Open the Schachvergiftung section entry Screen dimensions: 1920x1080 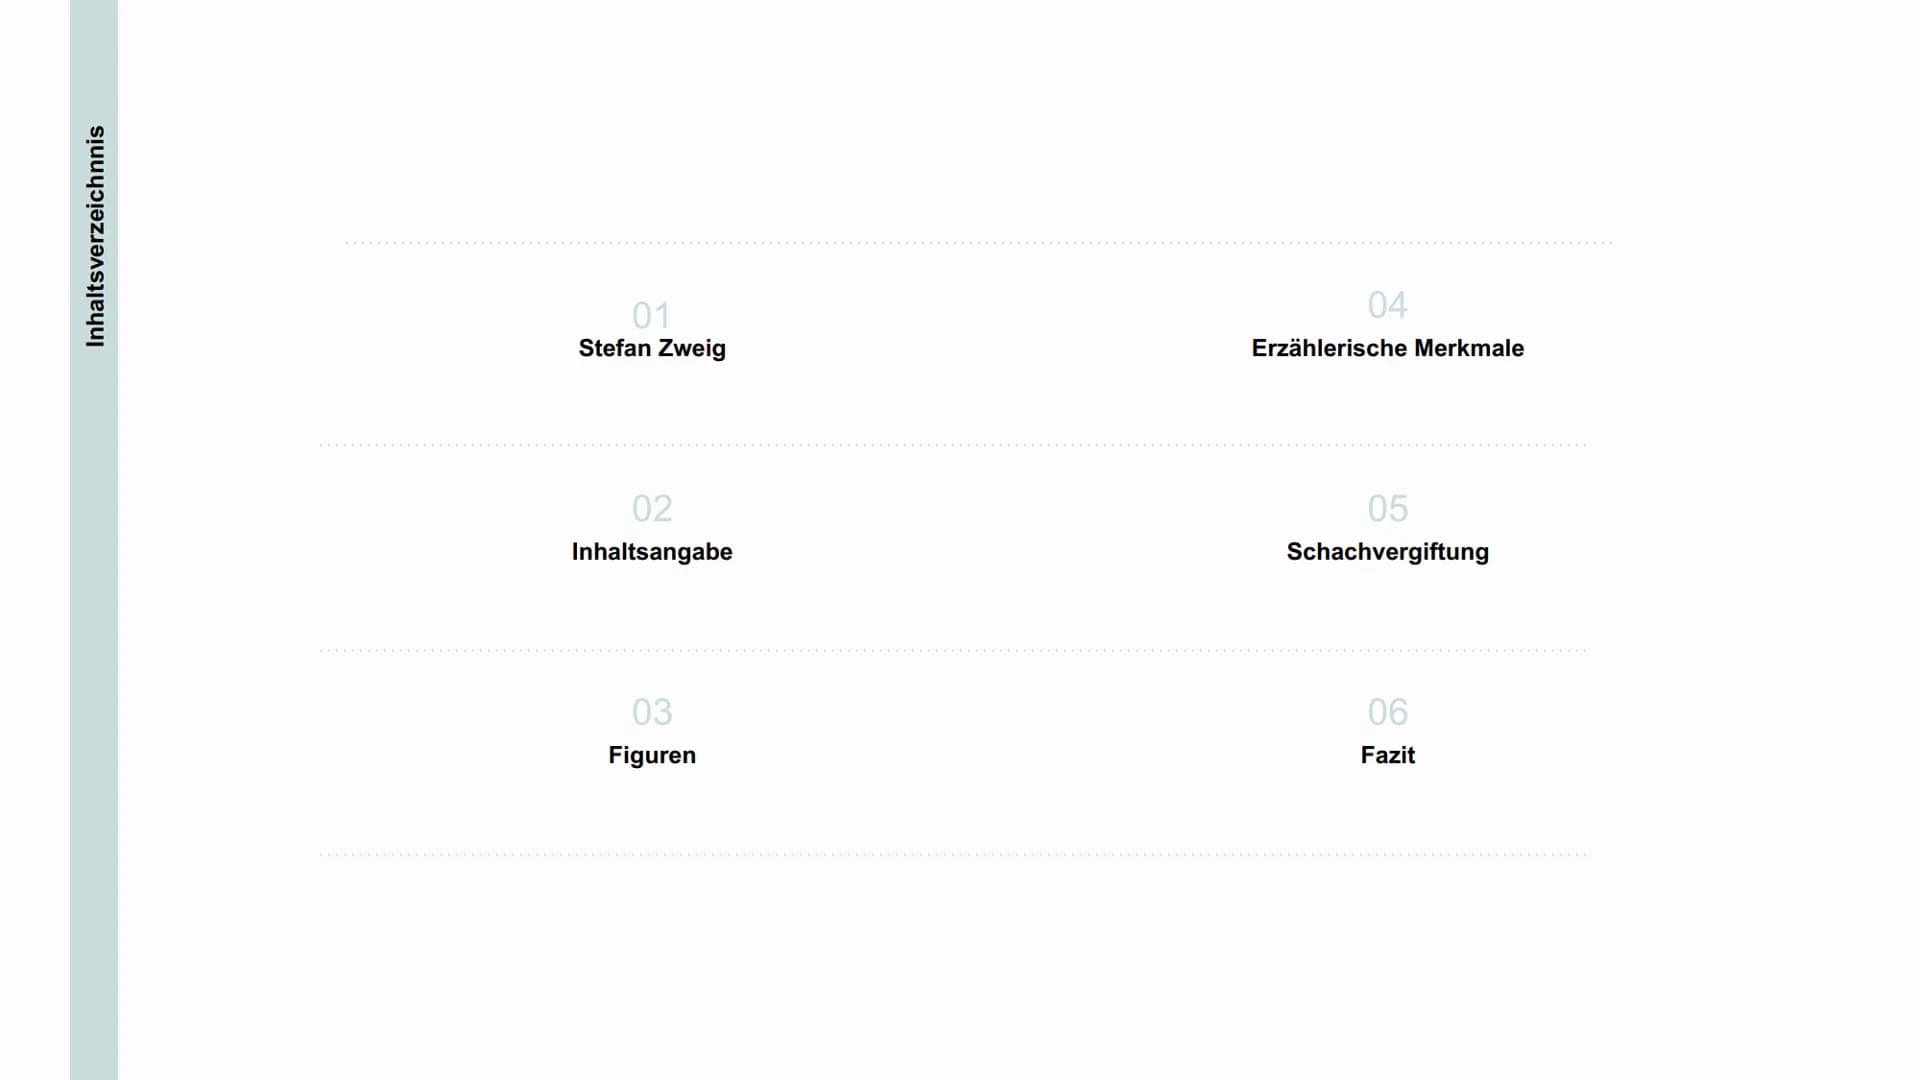(1387, 552)
